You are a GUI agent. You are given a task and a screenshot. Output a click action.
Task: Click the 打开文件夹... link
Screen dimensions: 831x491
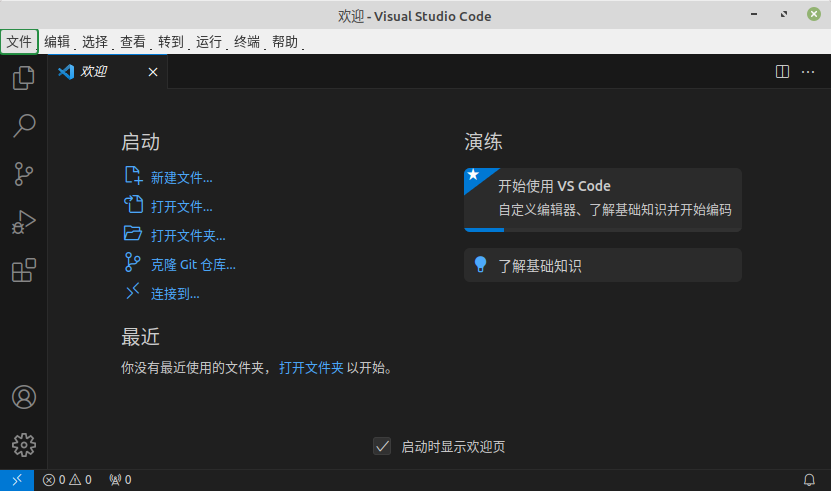tap(188, 235)
